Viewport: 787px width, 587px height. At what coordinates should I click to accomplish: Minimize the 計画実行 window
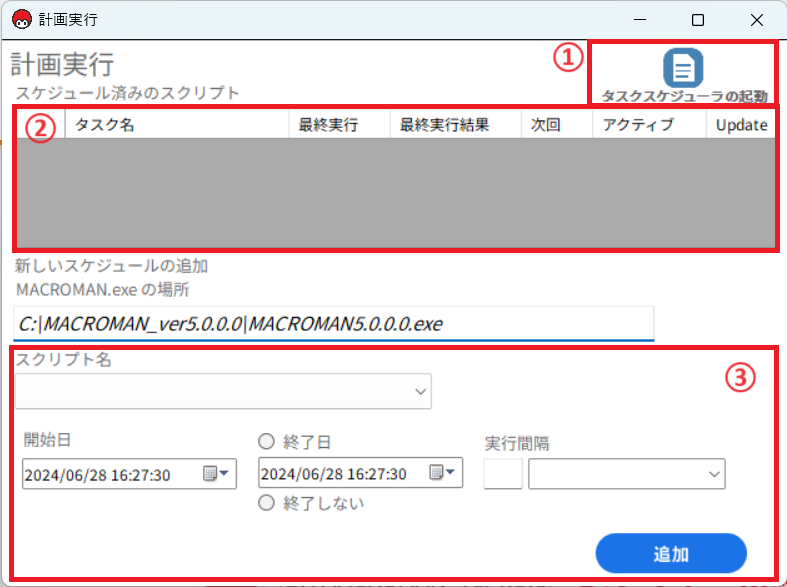pos(639,20)
